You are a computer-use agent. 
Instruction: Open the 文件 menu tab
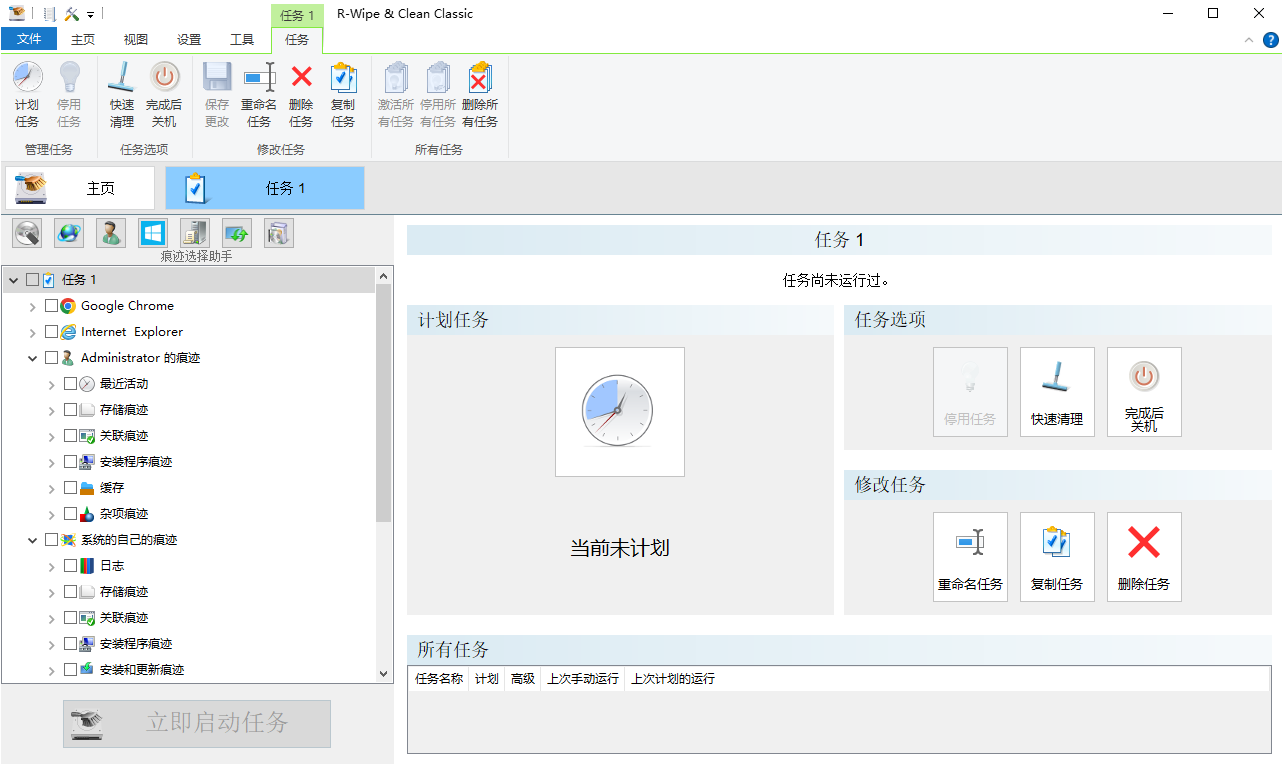(29, 39)
